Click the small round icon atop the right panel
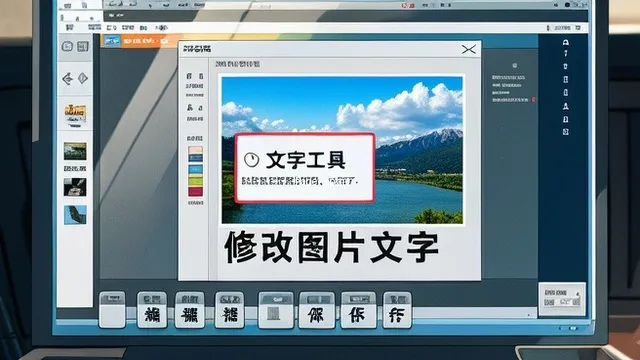The image size is (640, 360). click(x=515, y=65)
